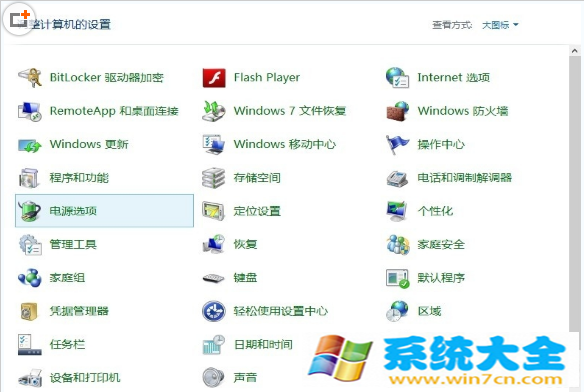Screen dimensions: 584x392
Task: Click the 个性化 label
Action: click(435, 211)
